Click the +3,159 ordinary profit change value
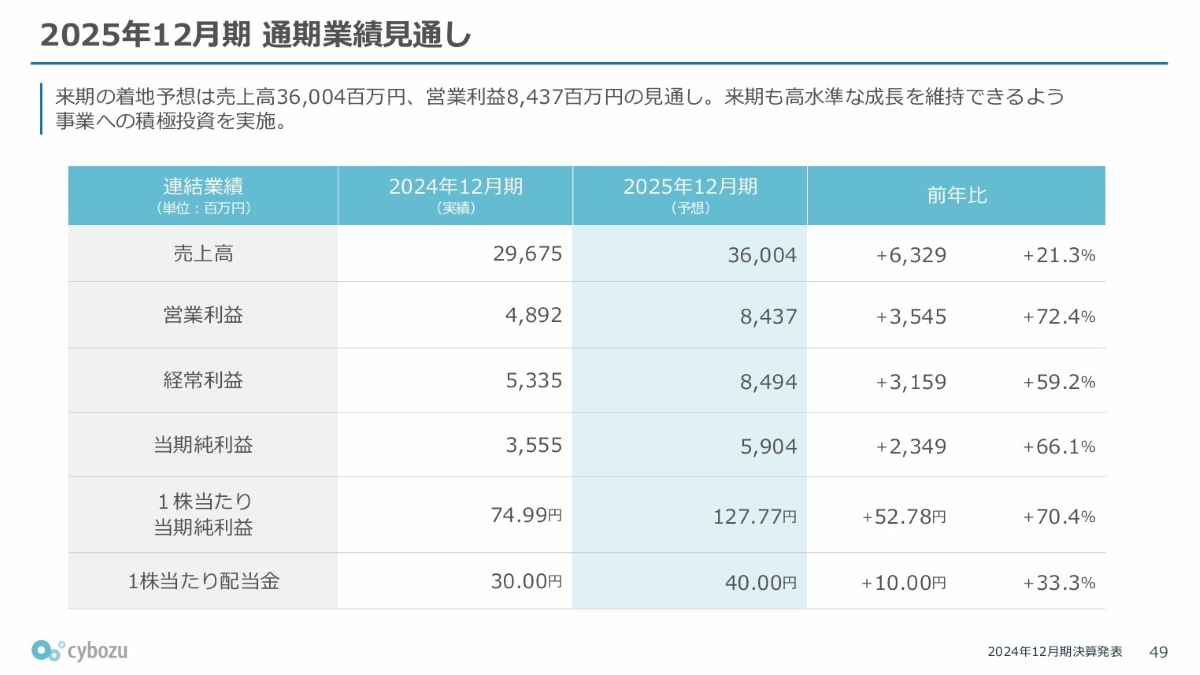The height and width of the screenshot is (675, 1200). pos(911,382)
